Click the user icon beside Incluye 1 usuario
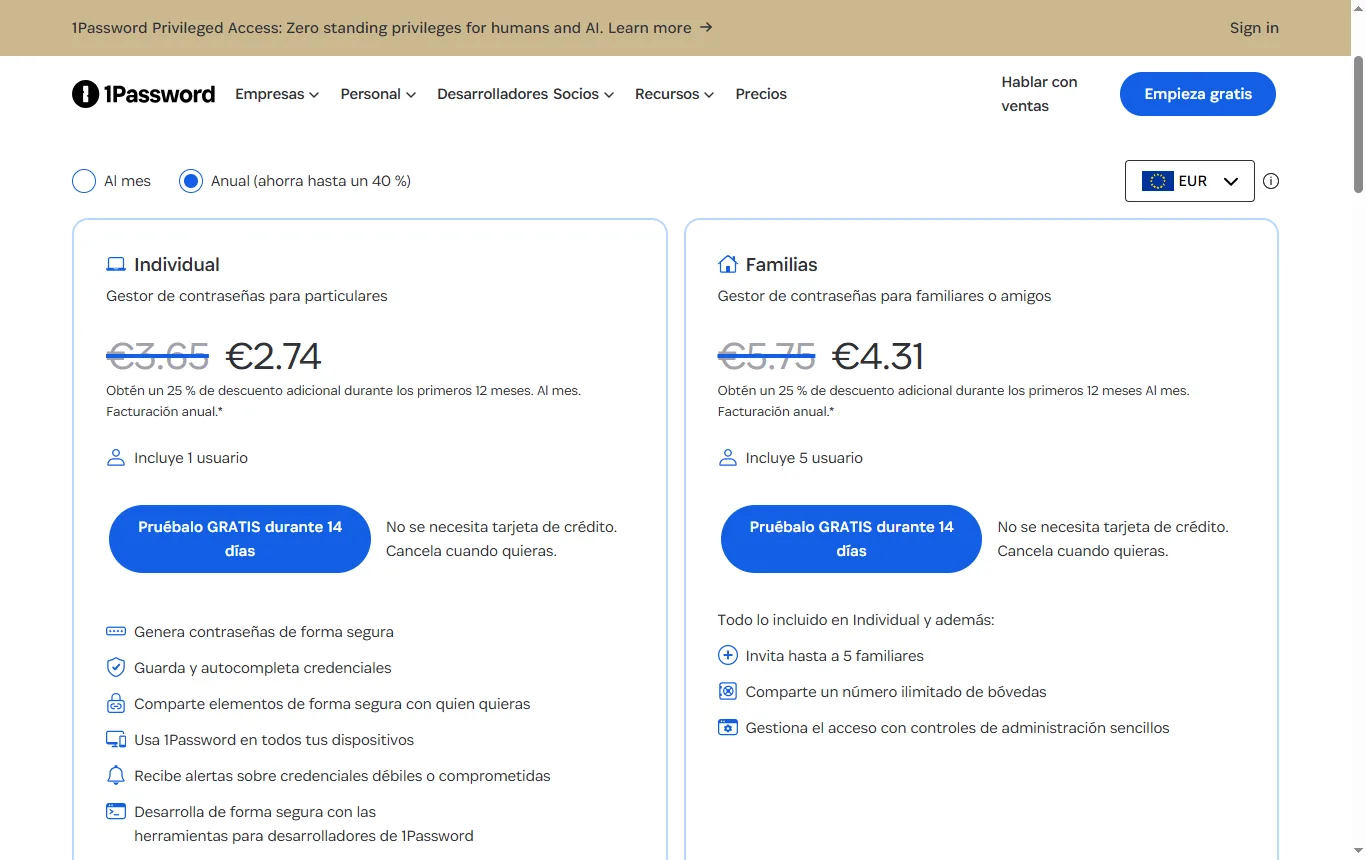The height and width of the screenshot is (860, 1366). [115, 458]
